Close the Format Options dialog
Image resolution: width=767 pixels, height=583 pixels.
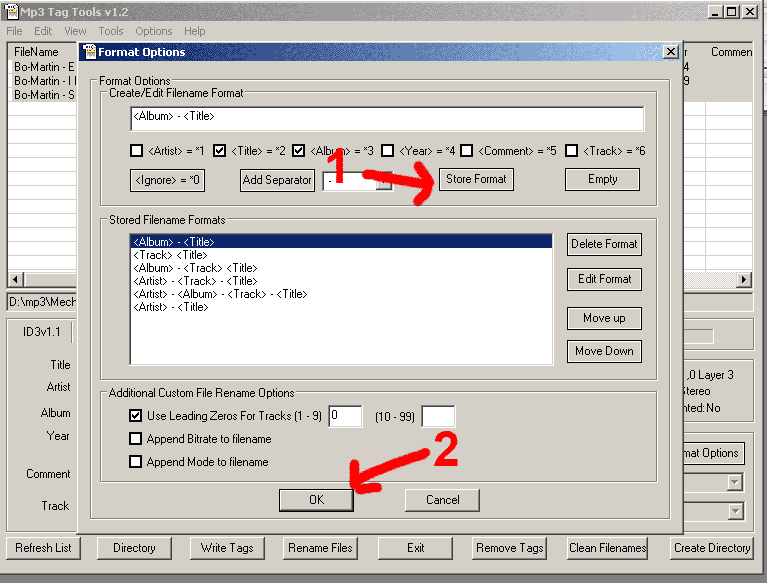tap(671, 51)
